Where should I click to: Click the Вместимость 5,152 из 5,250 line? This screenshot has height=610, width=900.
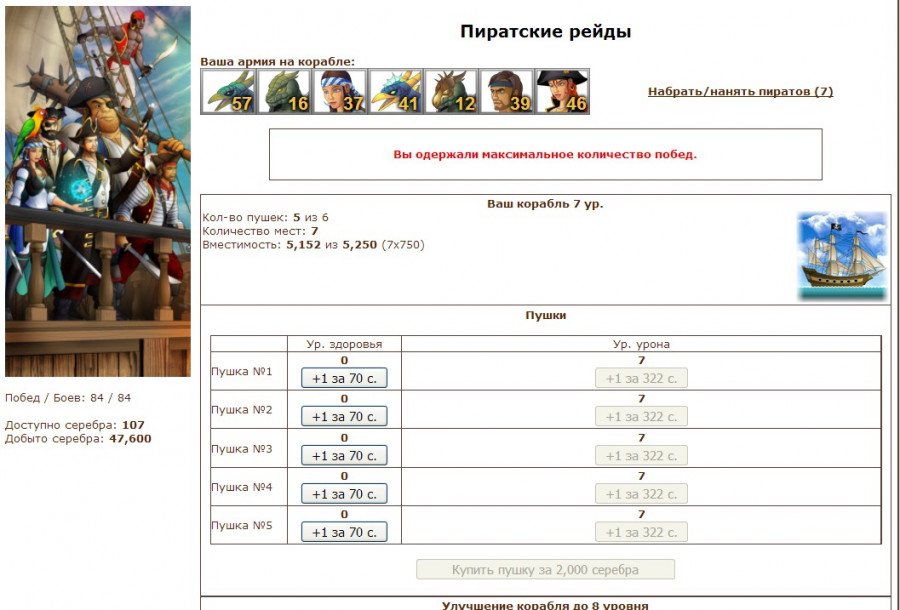[x=313, y=245]
